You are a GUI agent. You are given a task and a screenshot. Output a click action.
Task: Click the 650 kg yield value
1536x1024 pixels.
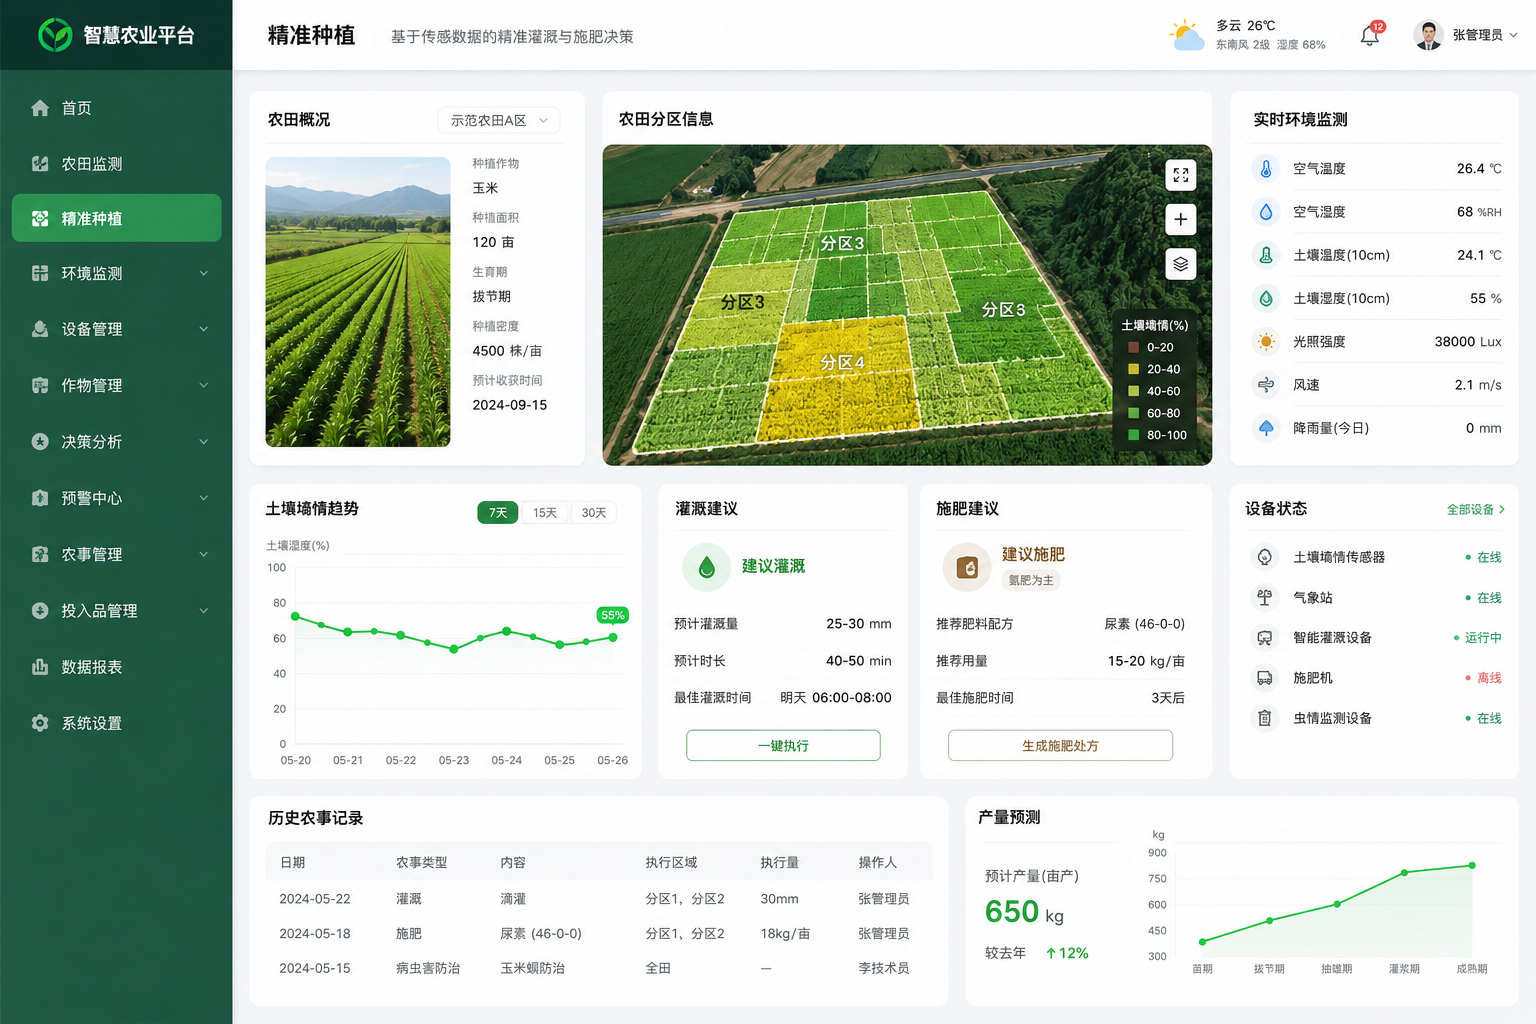[x=1024, y=912]
